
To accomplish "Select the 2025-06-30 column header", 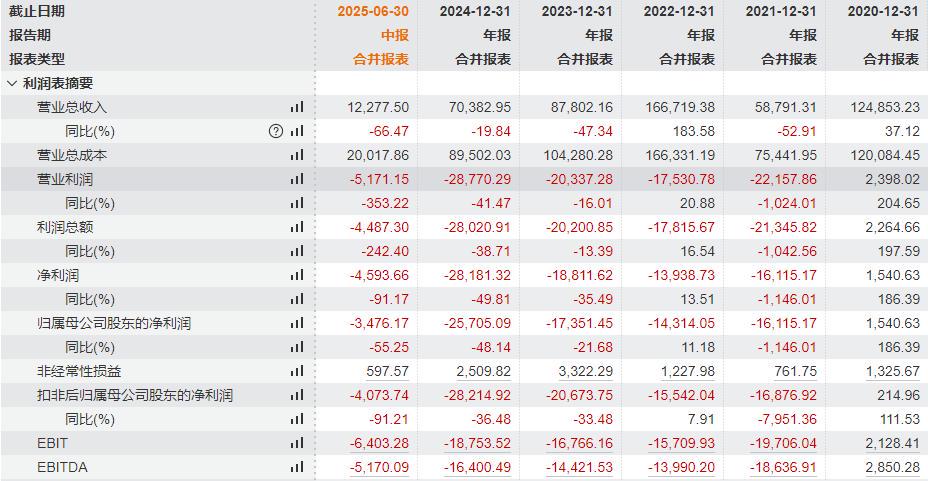I will [x=373, y=11].
